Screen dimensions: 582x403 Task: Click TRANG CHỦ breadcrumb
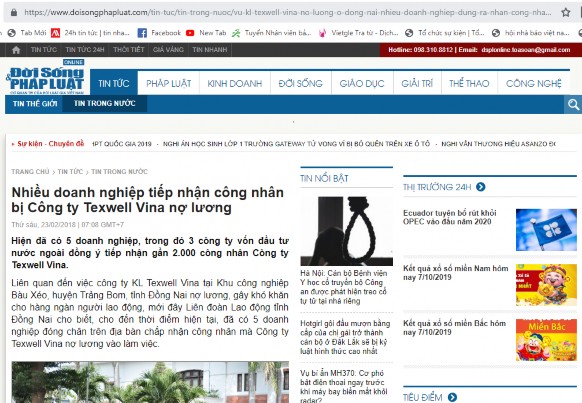(x=30, y=171)
